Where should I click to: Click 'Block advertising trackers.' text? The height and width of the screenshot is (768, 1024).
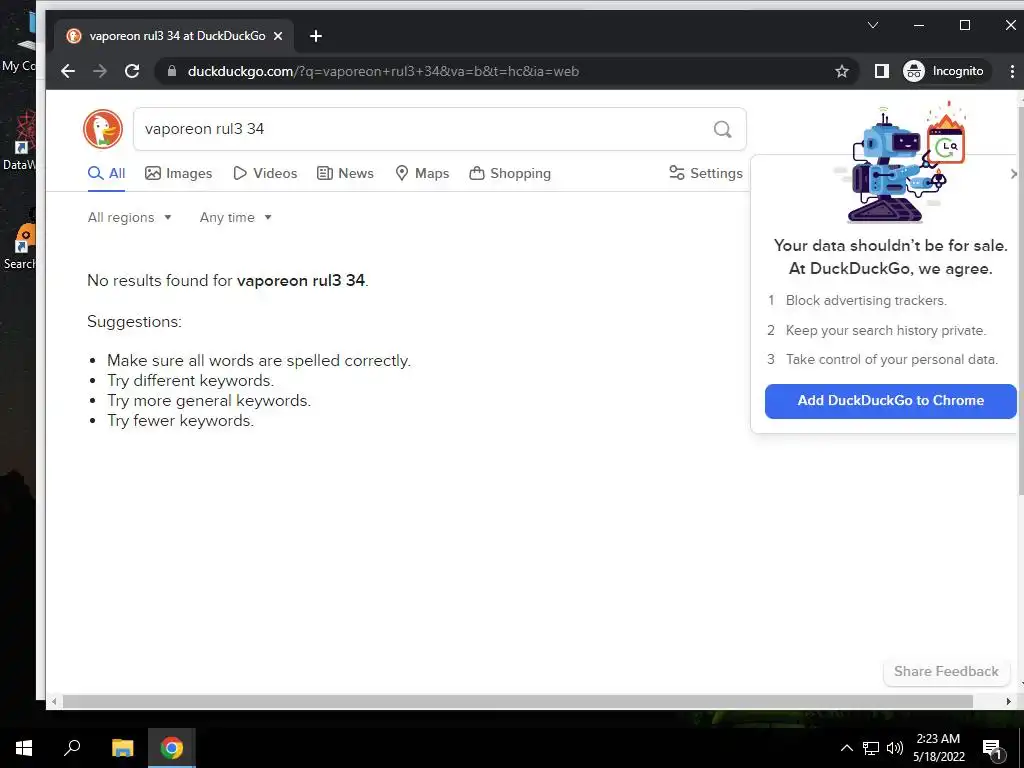pyautogui.click(x=866, y=300)
